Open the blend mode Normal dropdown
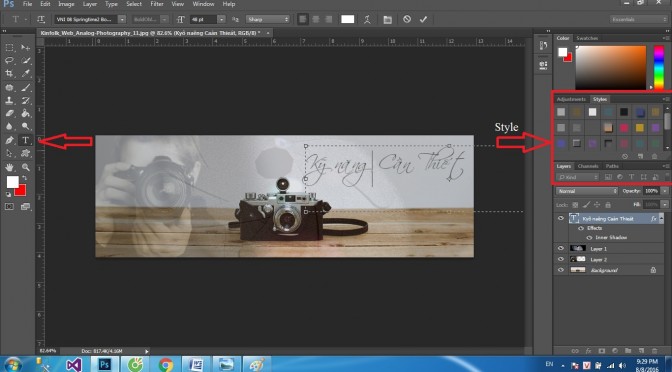Viewport: 672px width, 372px height. [587, 191]
